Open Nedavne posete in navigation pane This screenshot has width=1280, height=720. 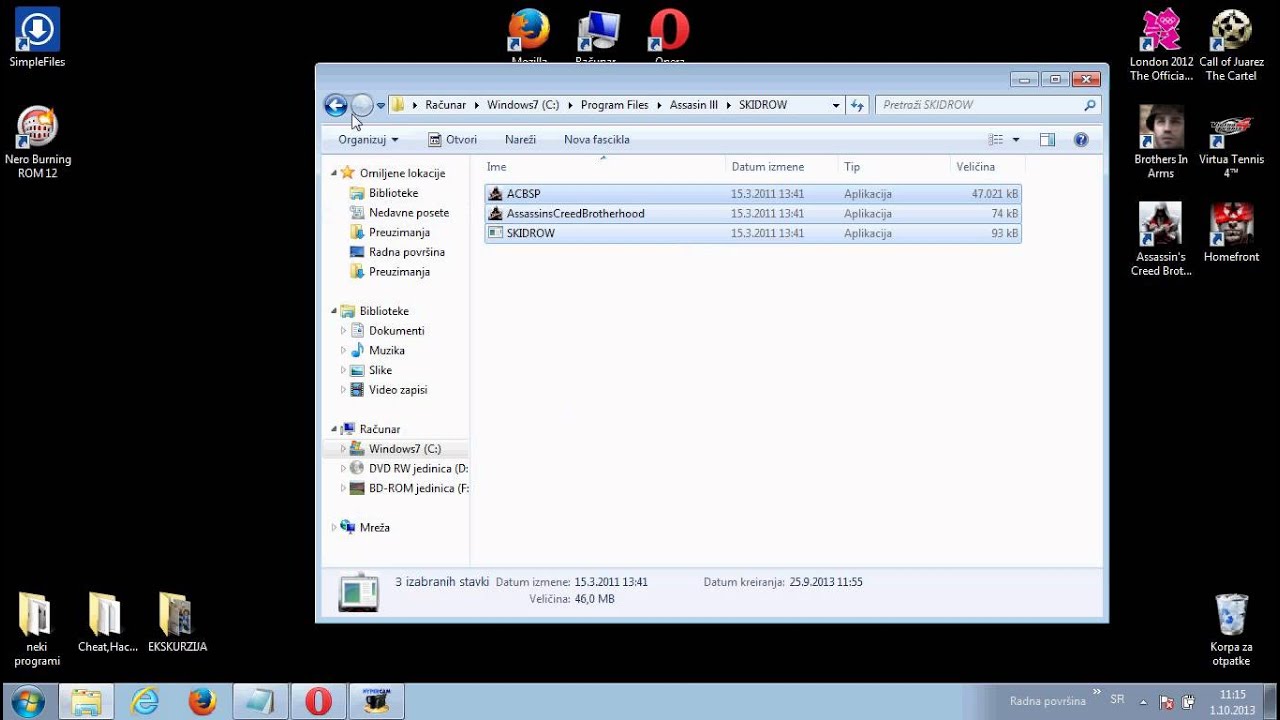pos(408,213)
